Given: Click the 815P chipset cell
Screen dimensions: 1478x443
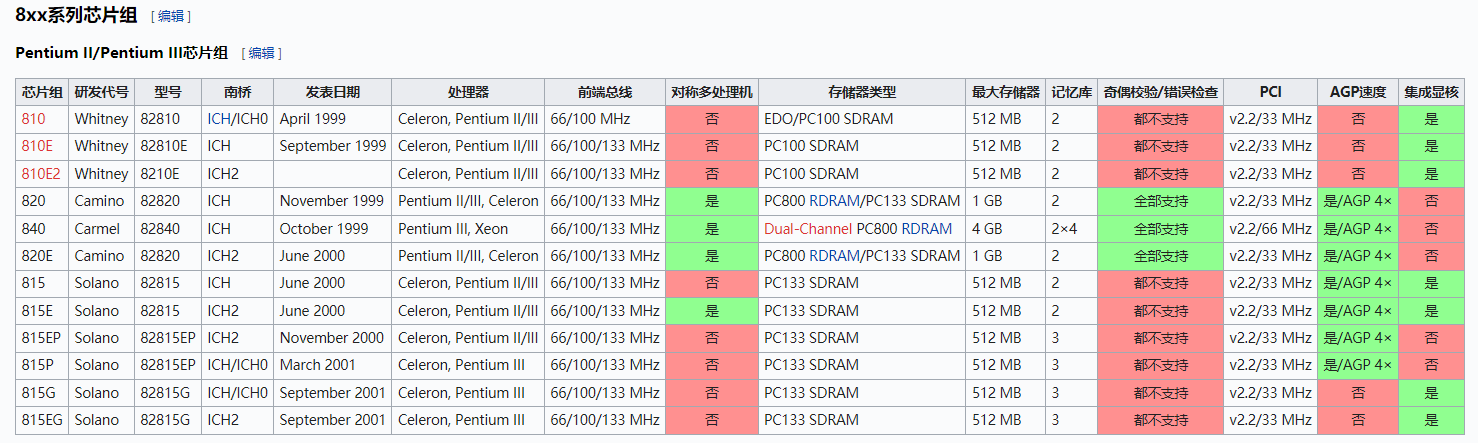Looking at the screenshot, I should point(42,365).
